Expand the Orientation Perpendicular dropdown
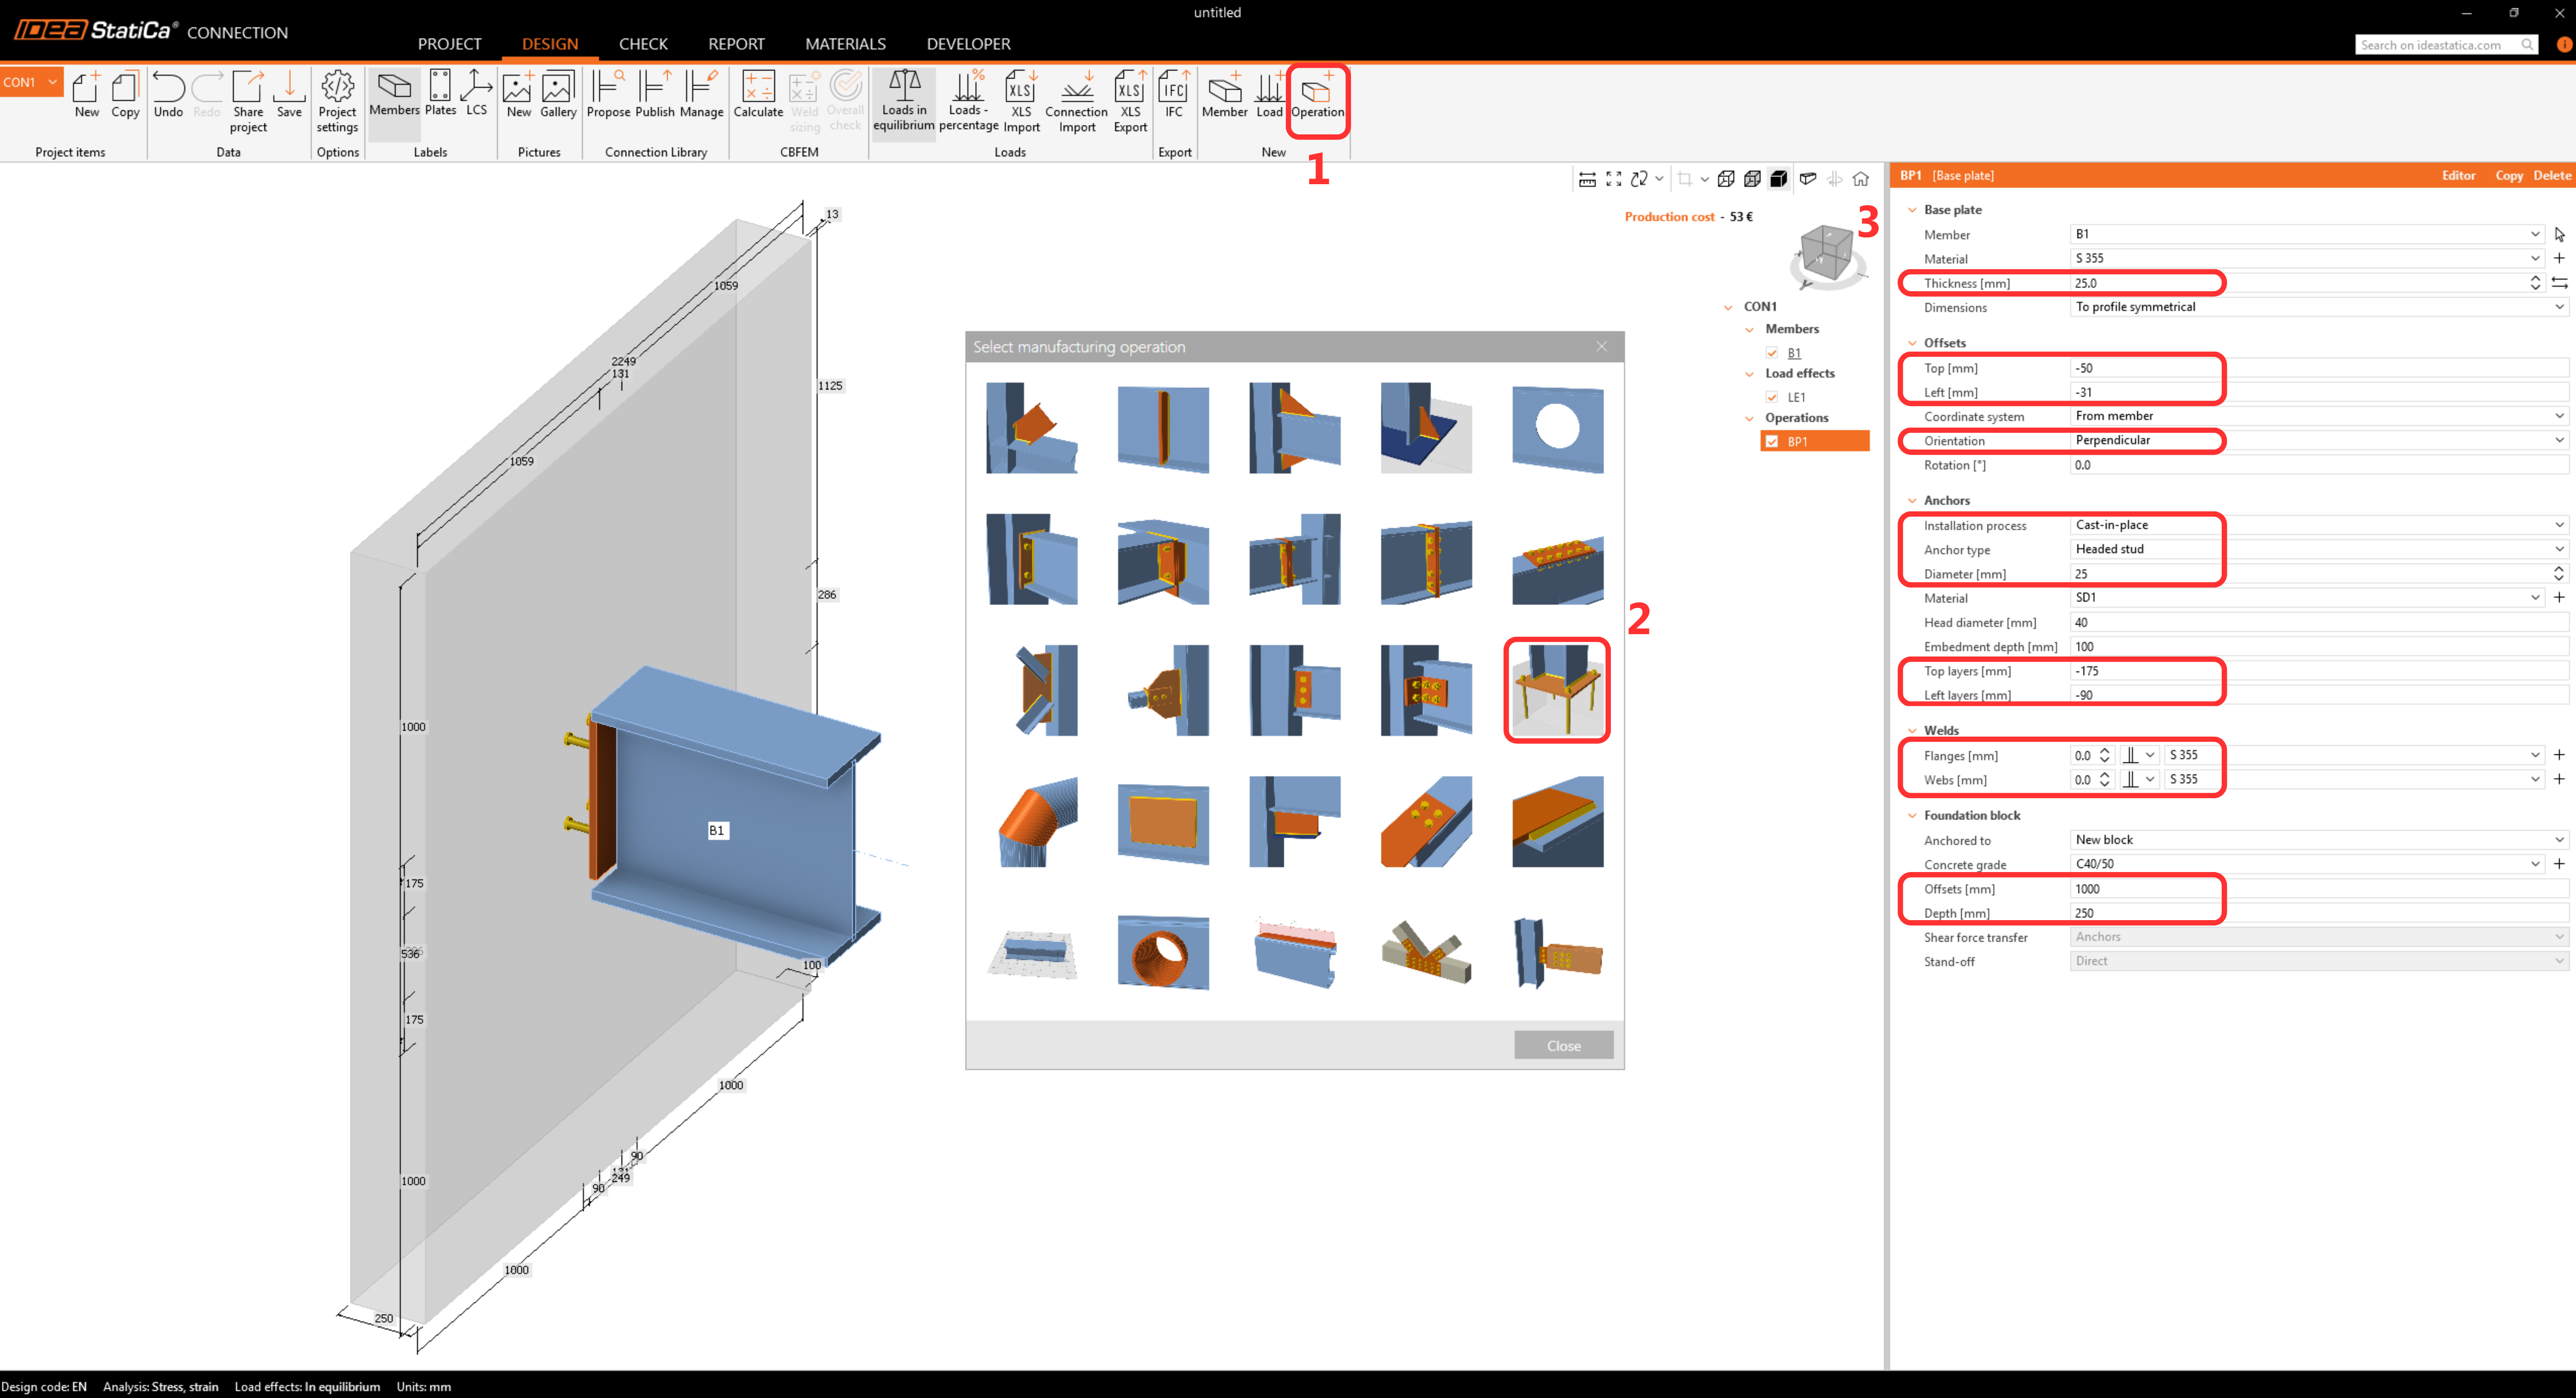 click(x=2558, y=440)
